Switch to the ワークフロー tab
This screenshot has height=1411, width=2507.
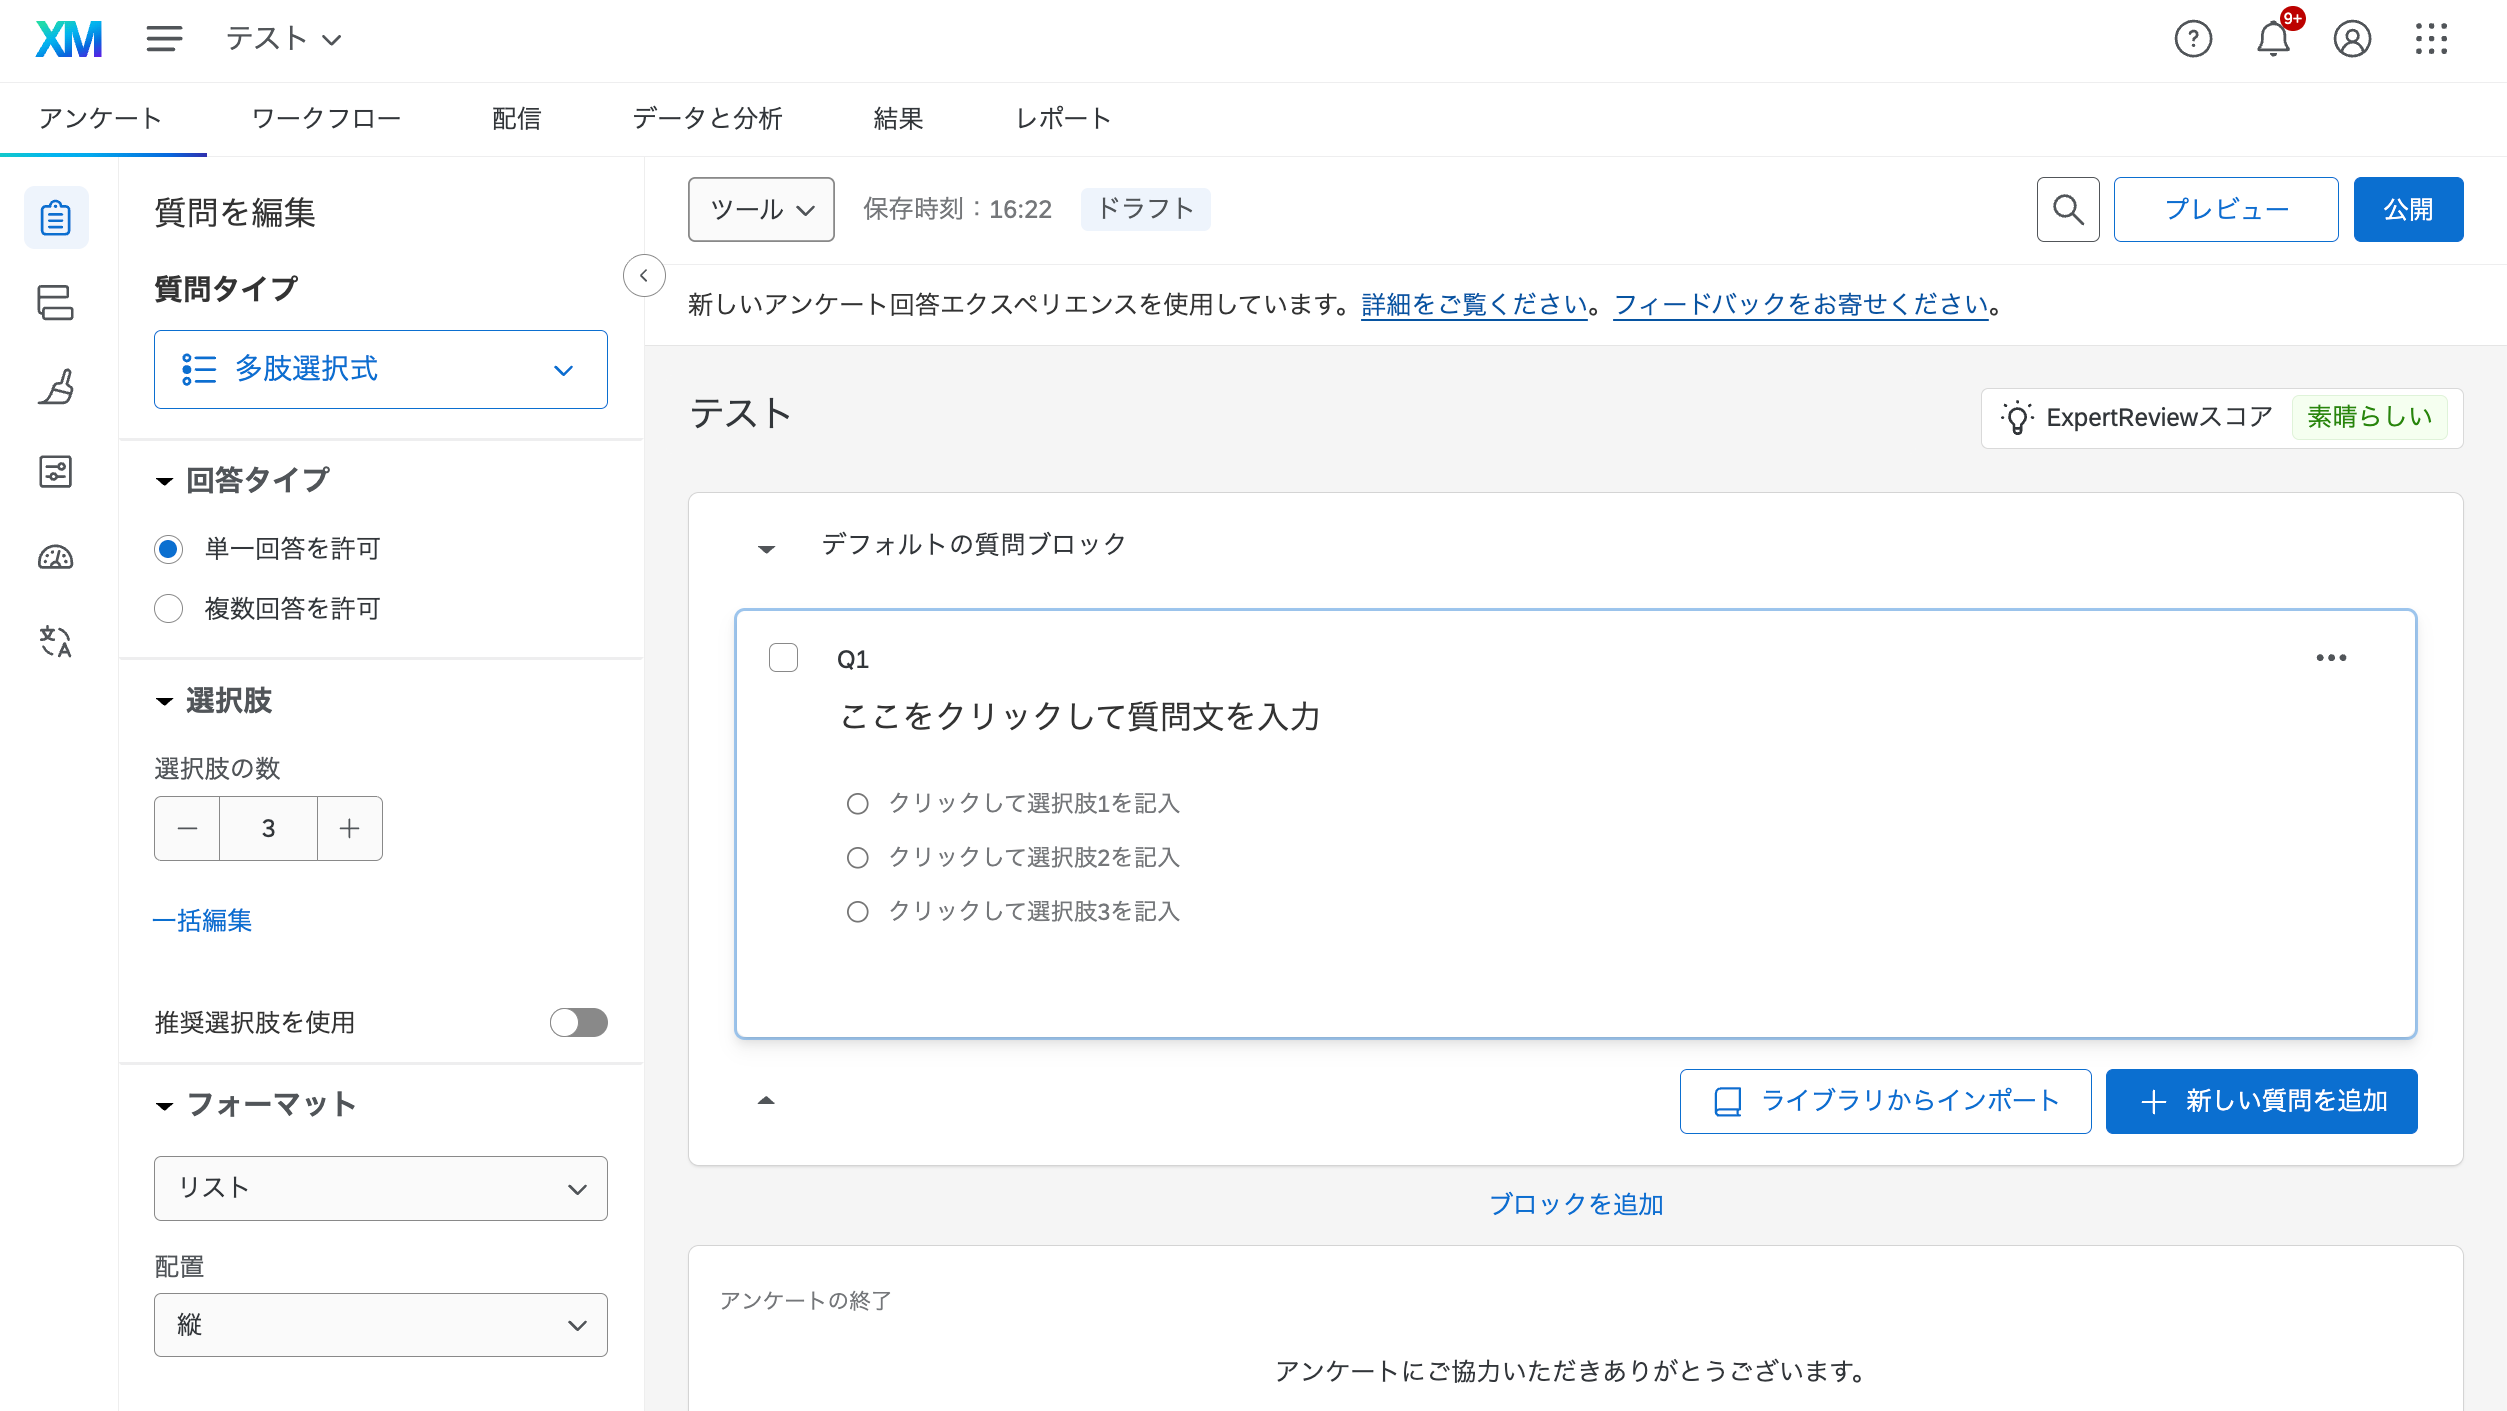(x=326, y=119)
